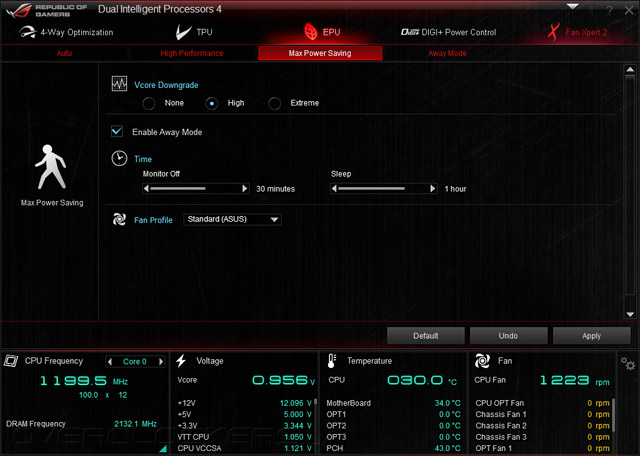Image resolution: width=640 pixels, height=456 pixels.
Task: Select Max Power Saving mode tab
Action: pyautogui.click(x=320, y=53)
